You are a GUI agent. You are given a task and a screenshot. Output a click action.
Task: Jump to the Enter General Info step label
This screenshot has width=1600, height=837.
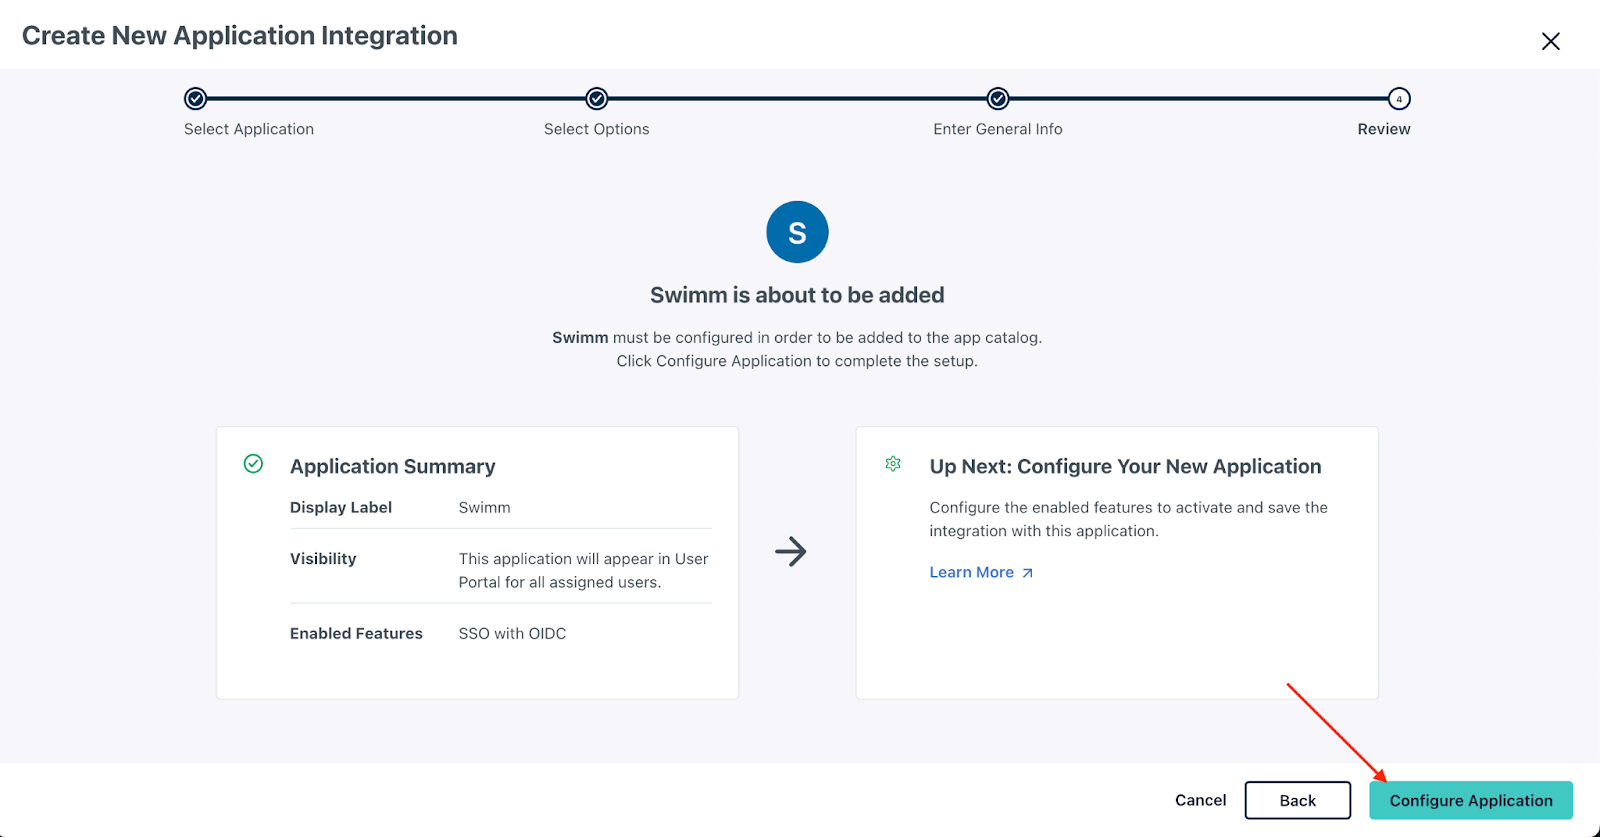coord(998,129)
